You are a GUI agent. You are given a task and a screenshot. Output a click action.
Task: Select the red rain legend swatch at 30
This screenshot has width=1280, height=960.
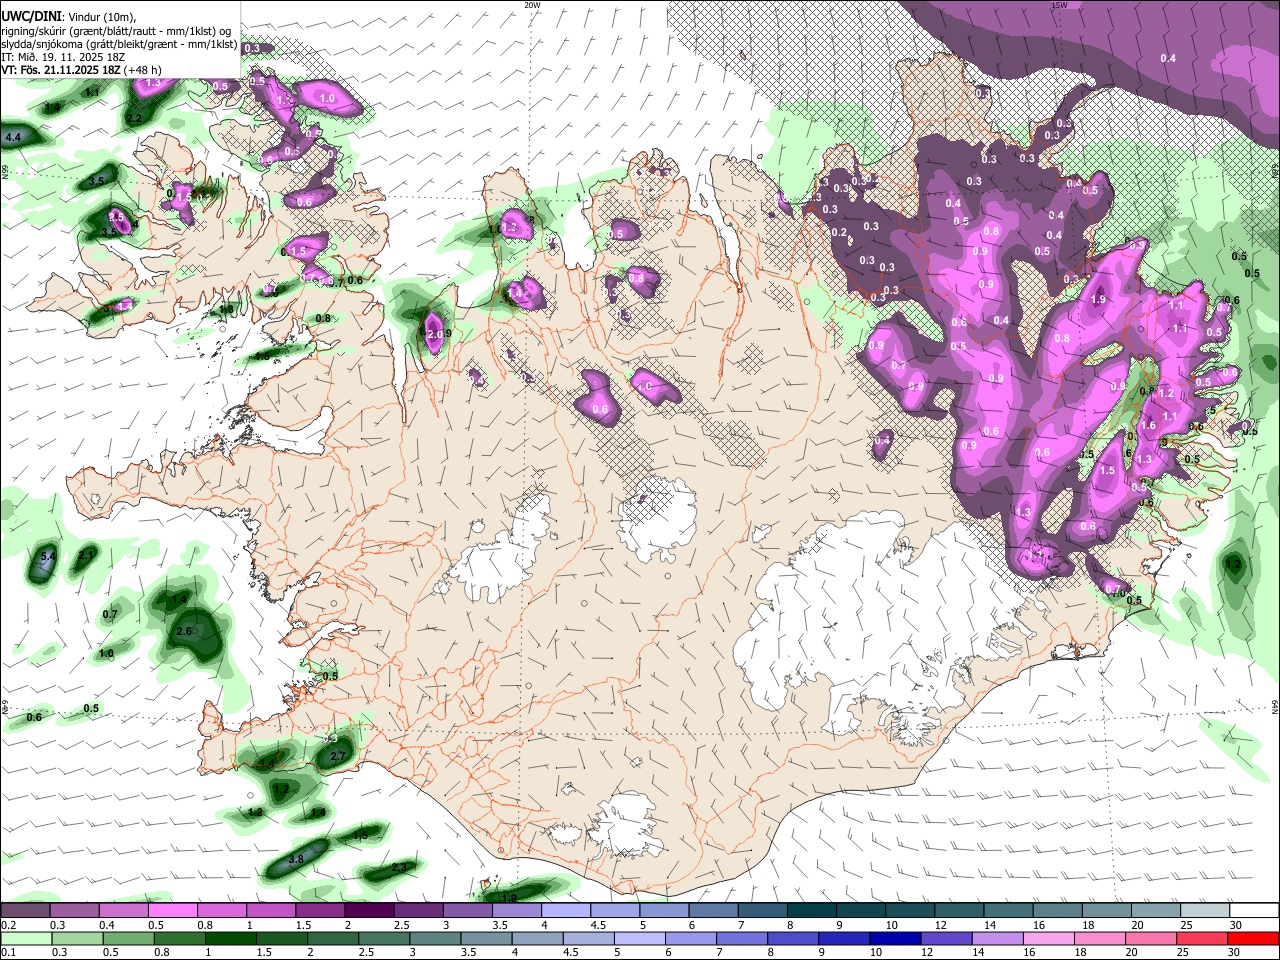1253,938
